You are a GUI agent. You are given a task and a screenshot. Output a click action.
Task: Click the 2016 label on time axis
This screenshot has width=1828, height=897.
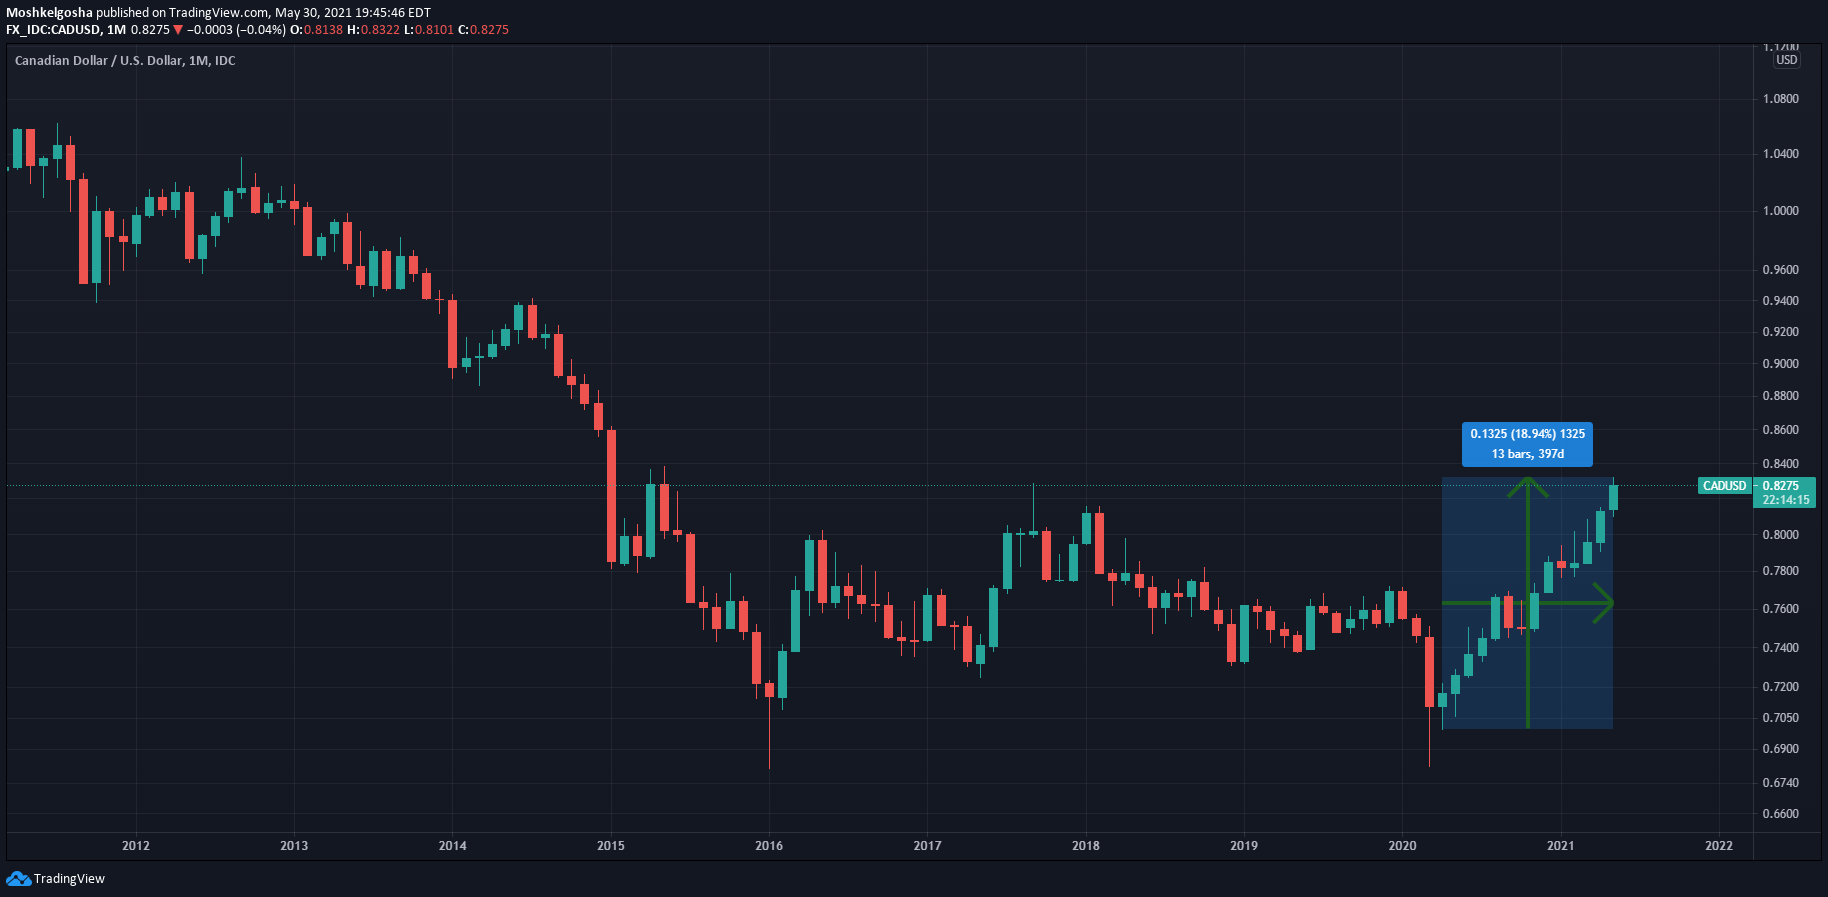point(769,846)
